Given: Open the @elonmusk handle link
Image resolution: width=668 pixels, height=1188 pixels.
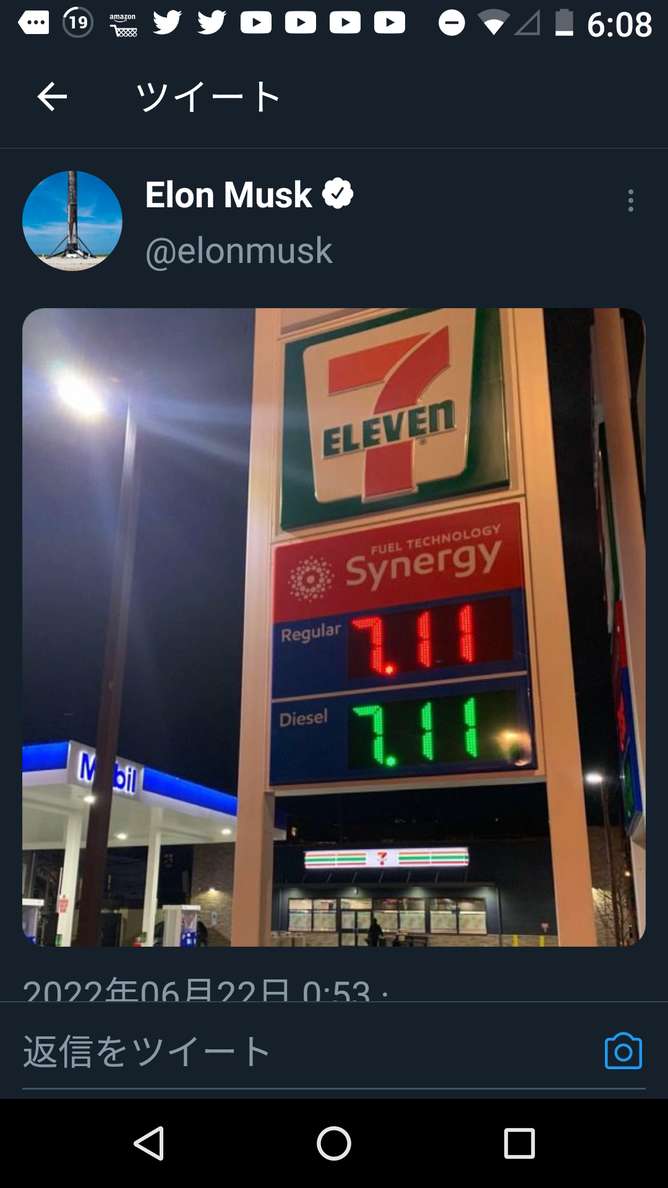Looking at the screenshot, I should pyautogui.click(x=239, y=251).
